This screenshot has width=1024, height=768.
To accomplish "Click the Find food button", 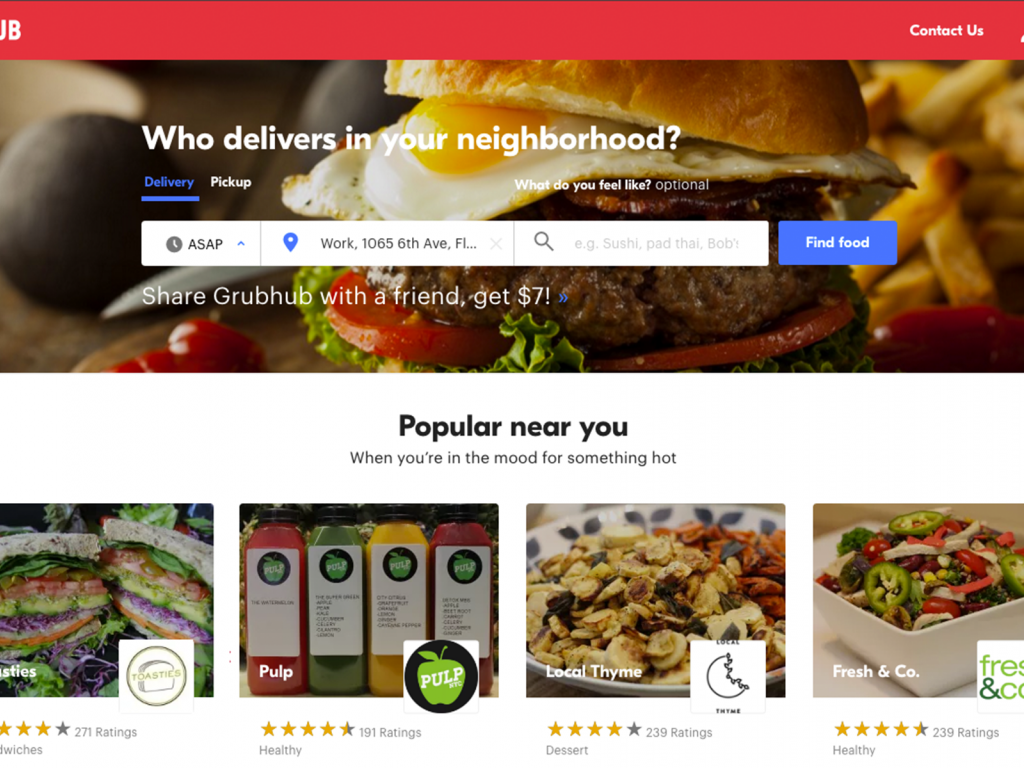I will click(837, 243).
